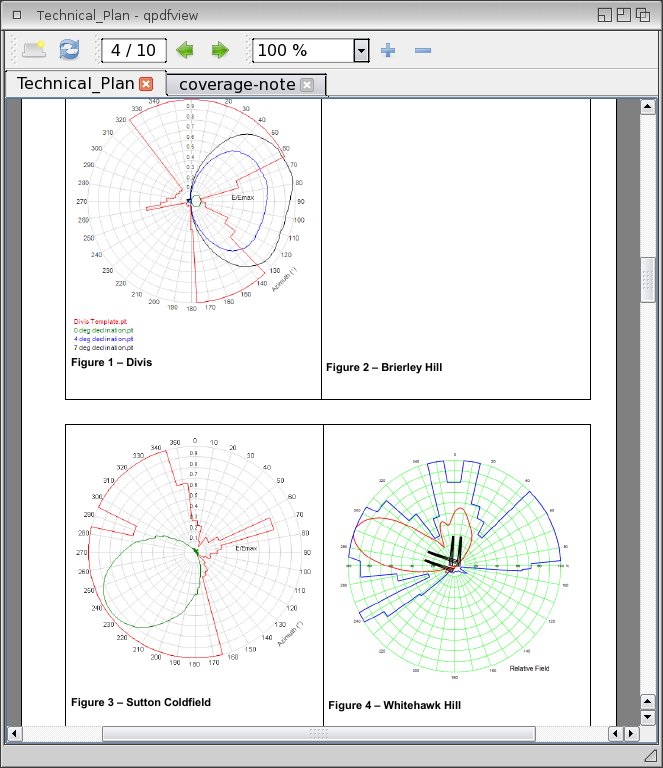Click the 100 % zoom text field
The image size is (663, 768).
coord(302,50)
